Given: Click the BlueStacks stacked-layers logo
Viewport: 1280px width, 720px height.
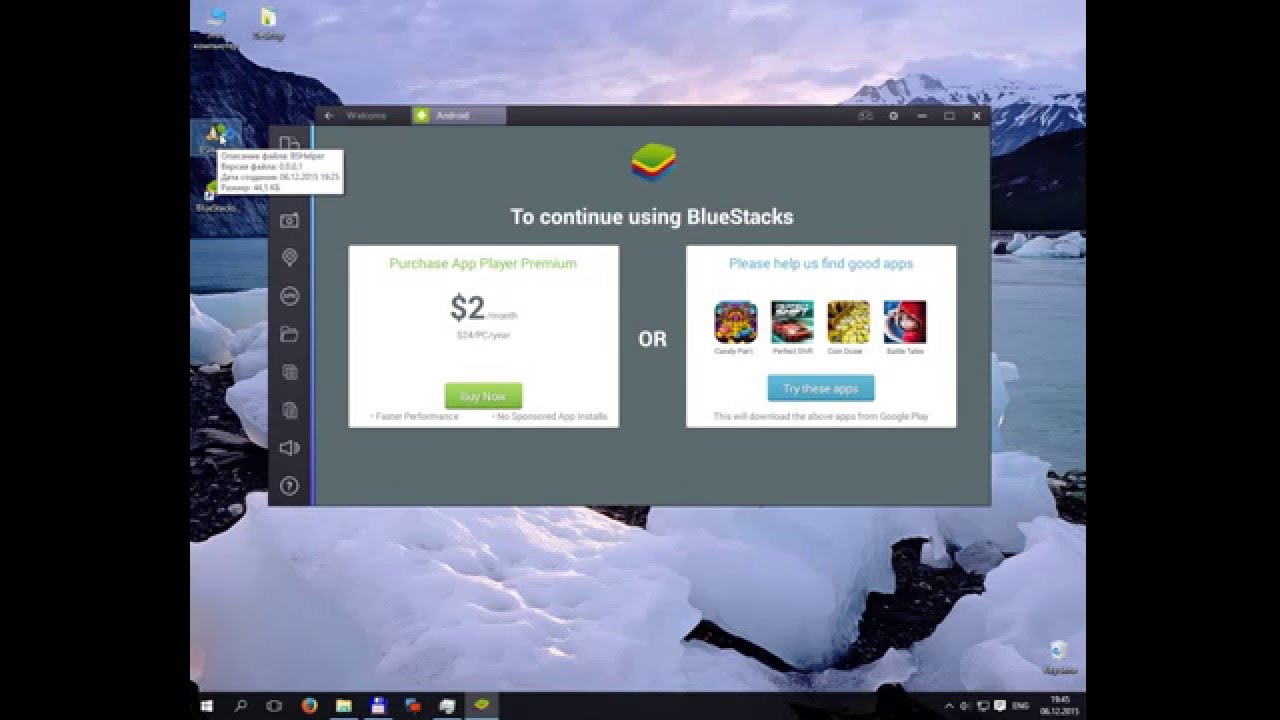Looking at the screenshot, I should pyautogui.click(x=653, y=162).
